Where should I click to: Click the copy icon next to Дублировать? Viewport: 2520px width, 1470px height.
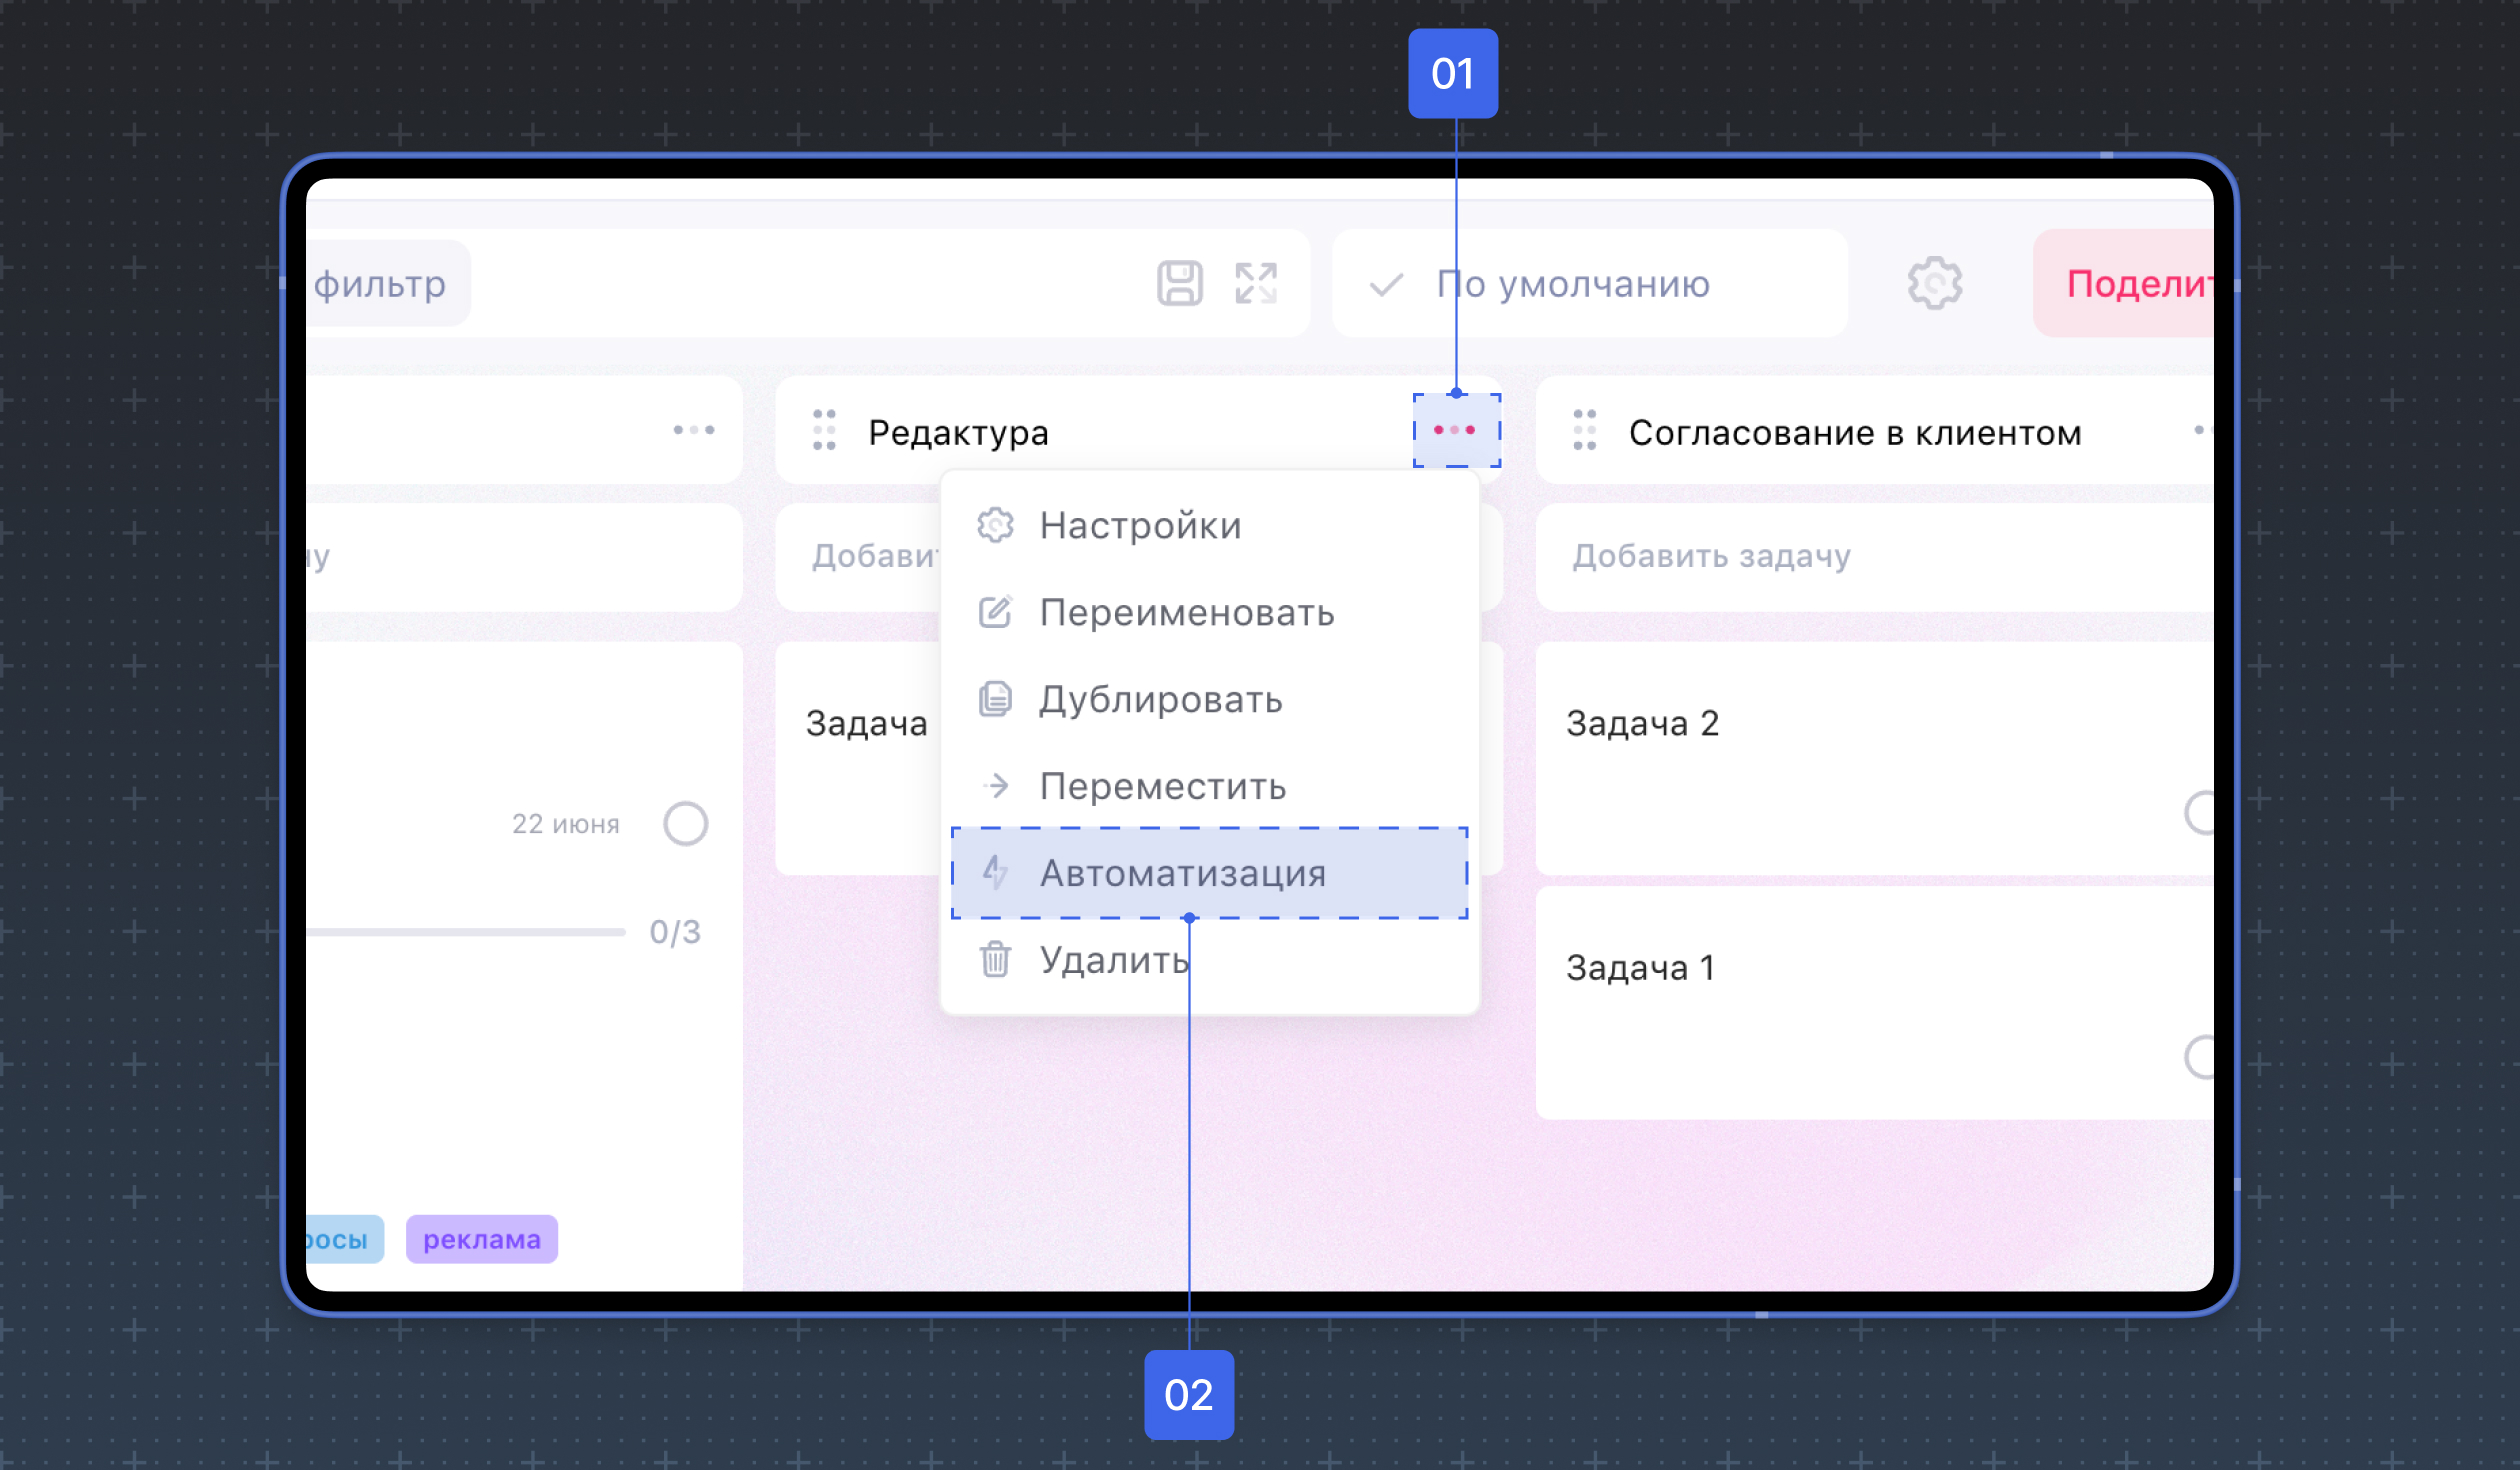point(995,699)
